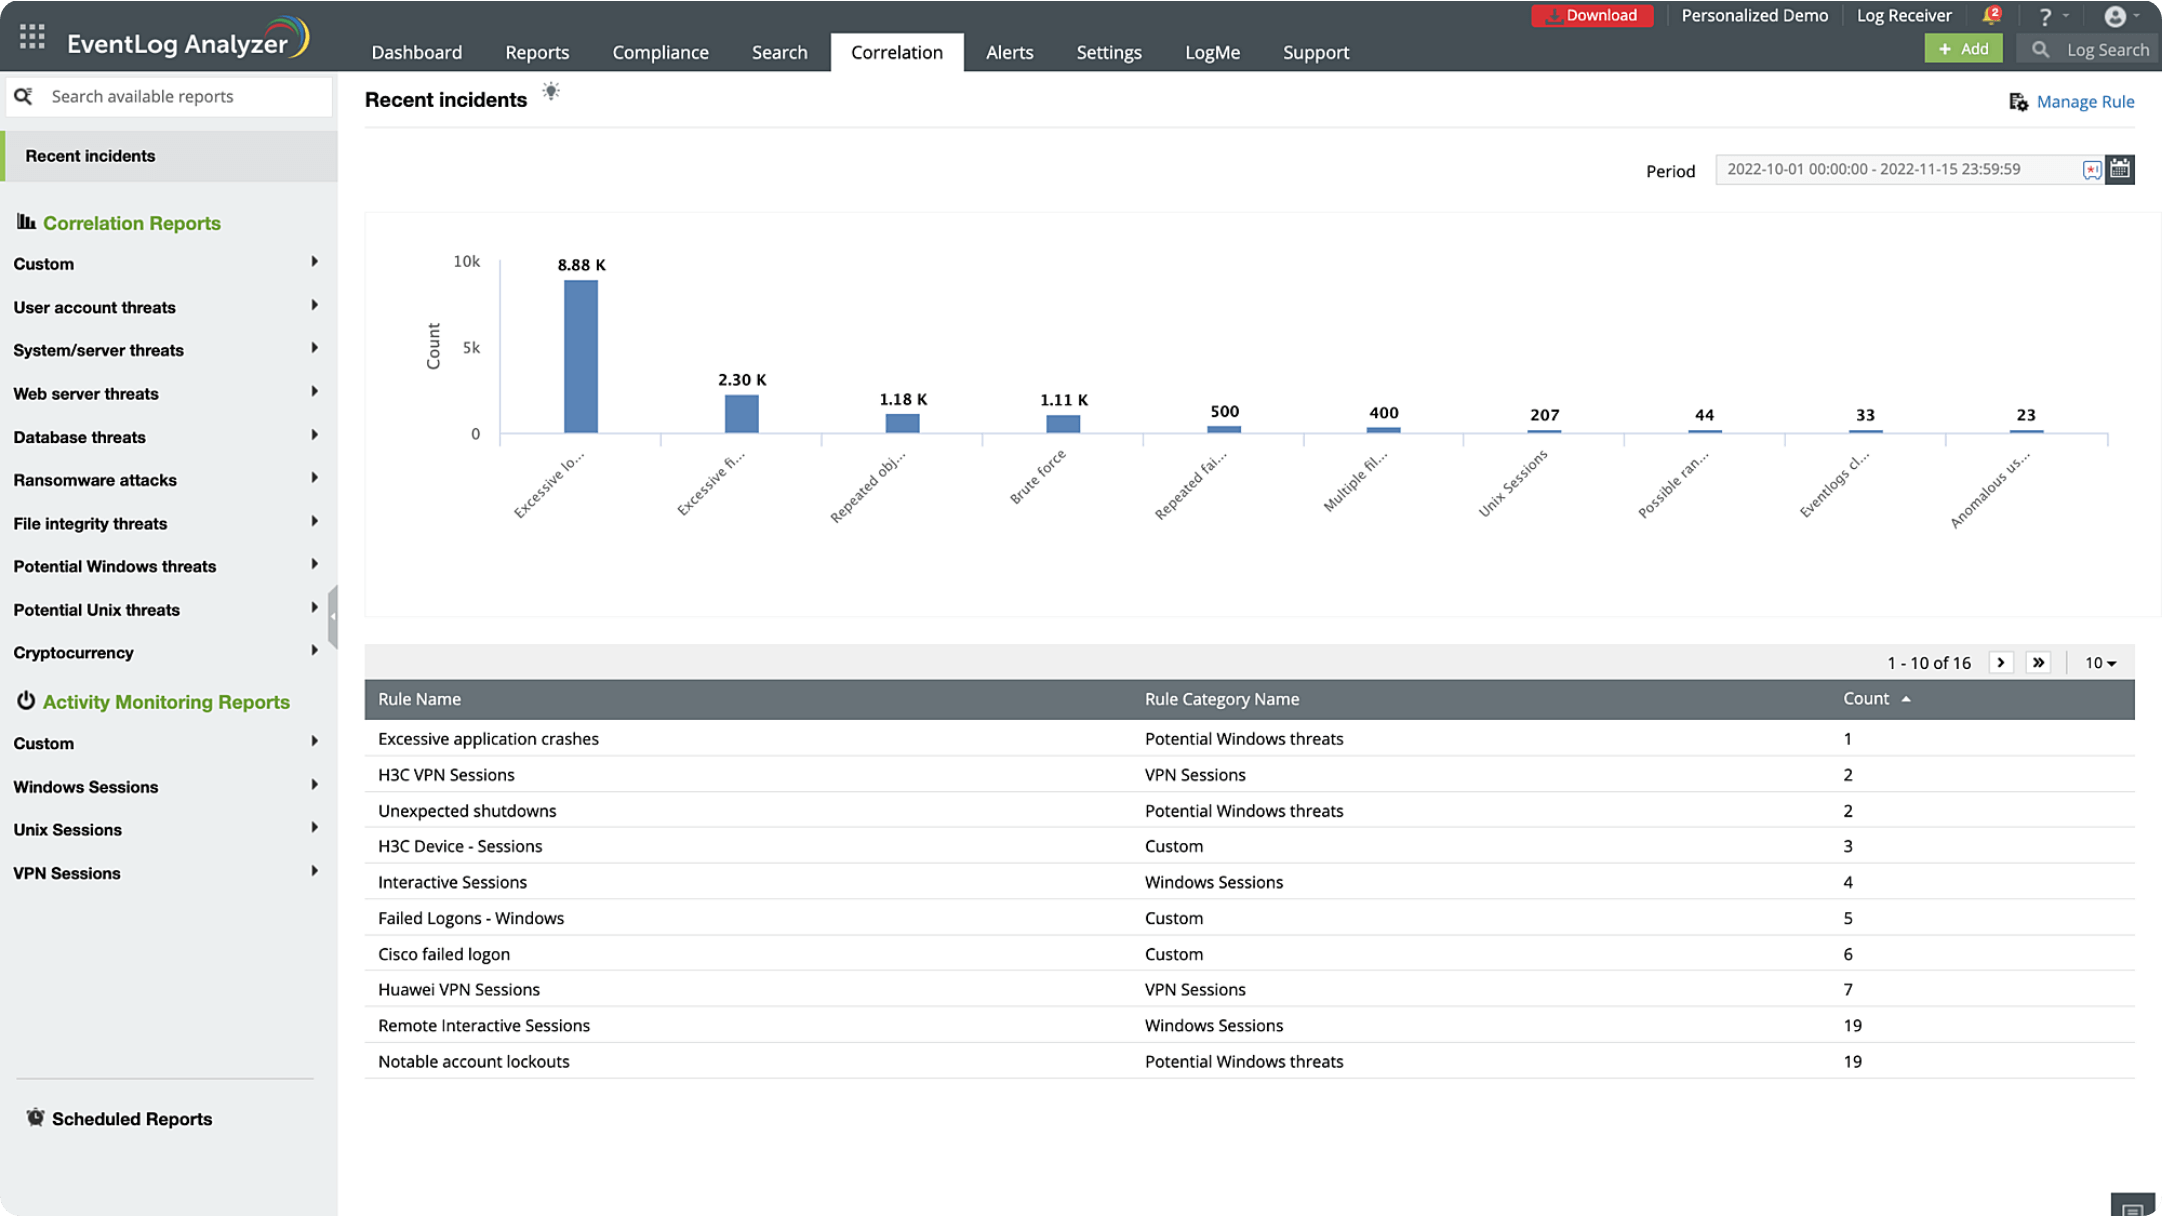The width and height of the screenshot is (2162, 1216).
Task: Open the calendar period picker icon
Action: [2119, 169]
